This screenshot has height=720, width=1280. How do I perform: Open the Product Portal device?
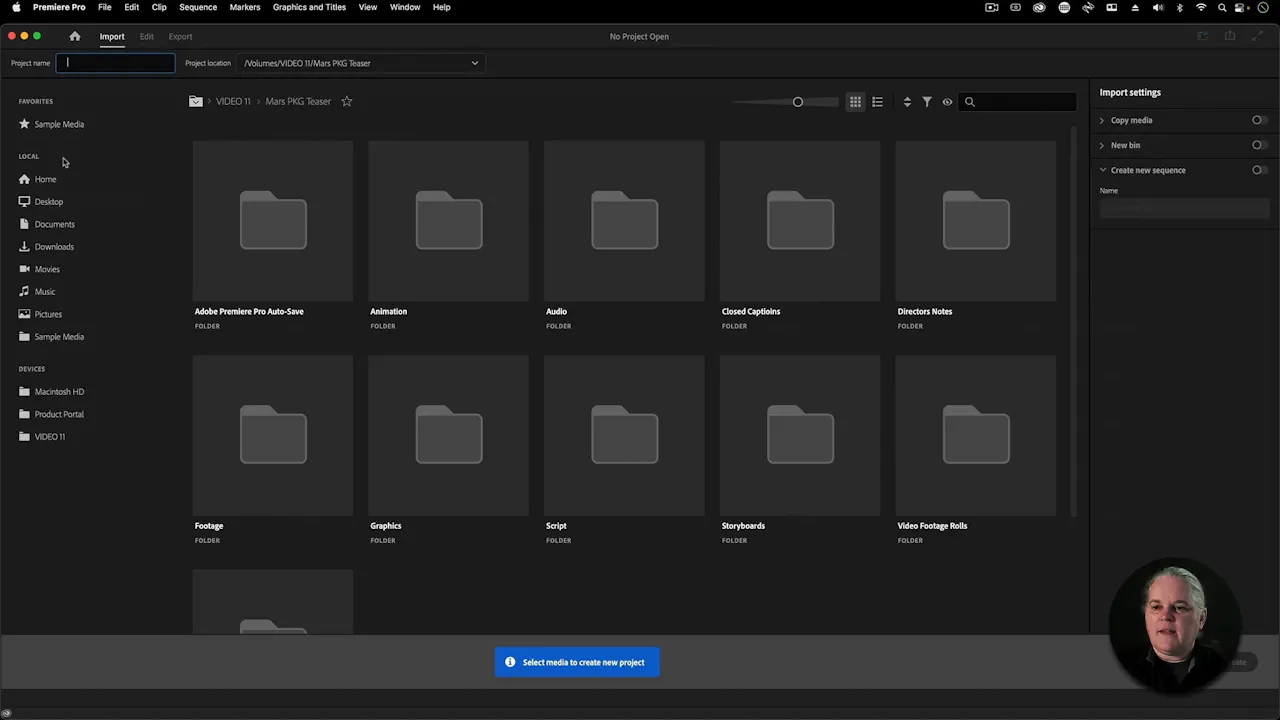click(x=59, y=414)
